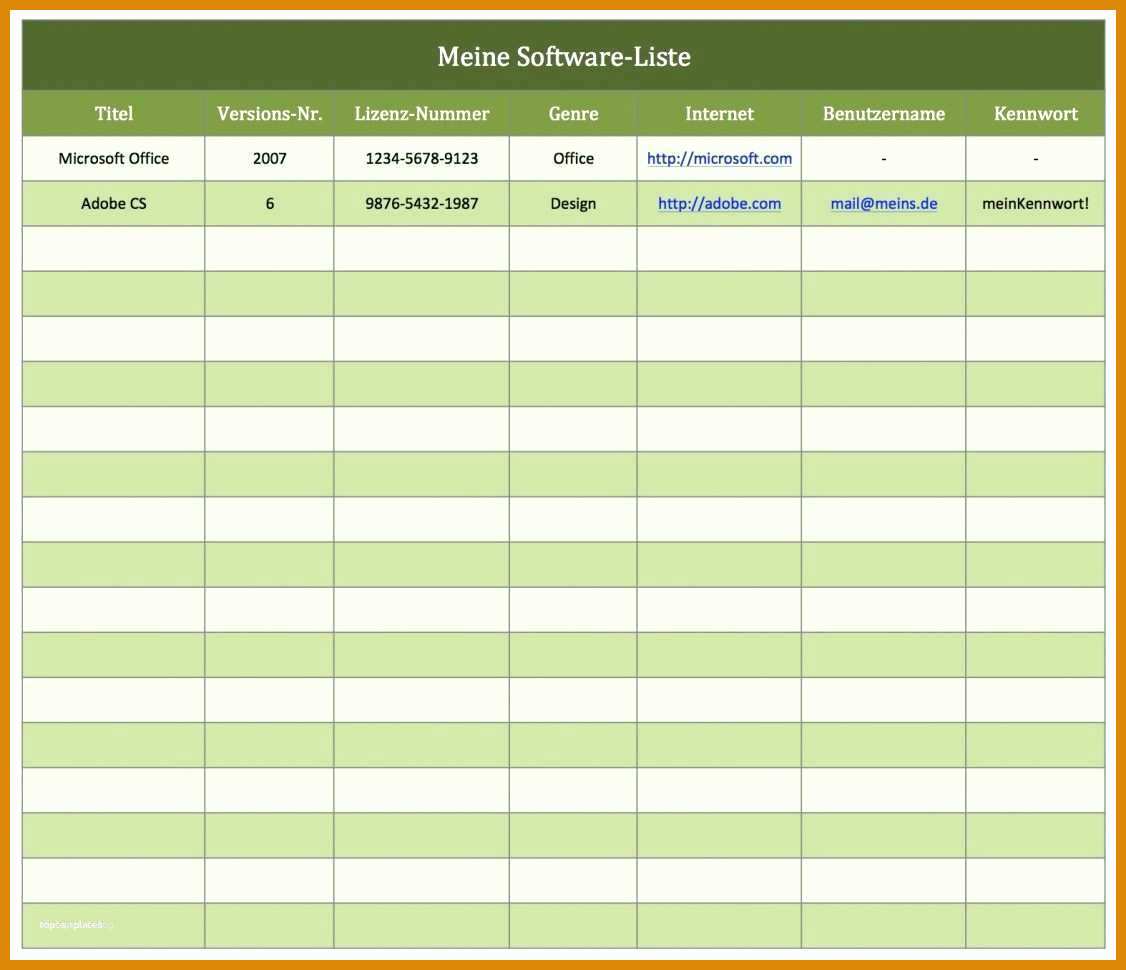Image resolution: width=1126 pixels, height=970 pixels.
Task: Click the Genre column header
Action: (x=573, y=113)
